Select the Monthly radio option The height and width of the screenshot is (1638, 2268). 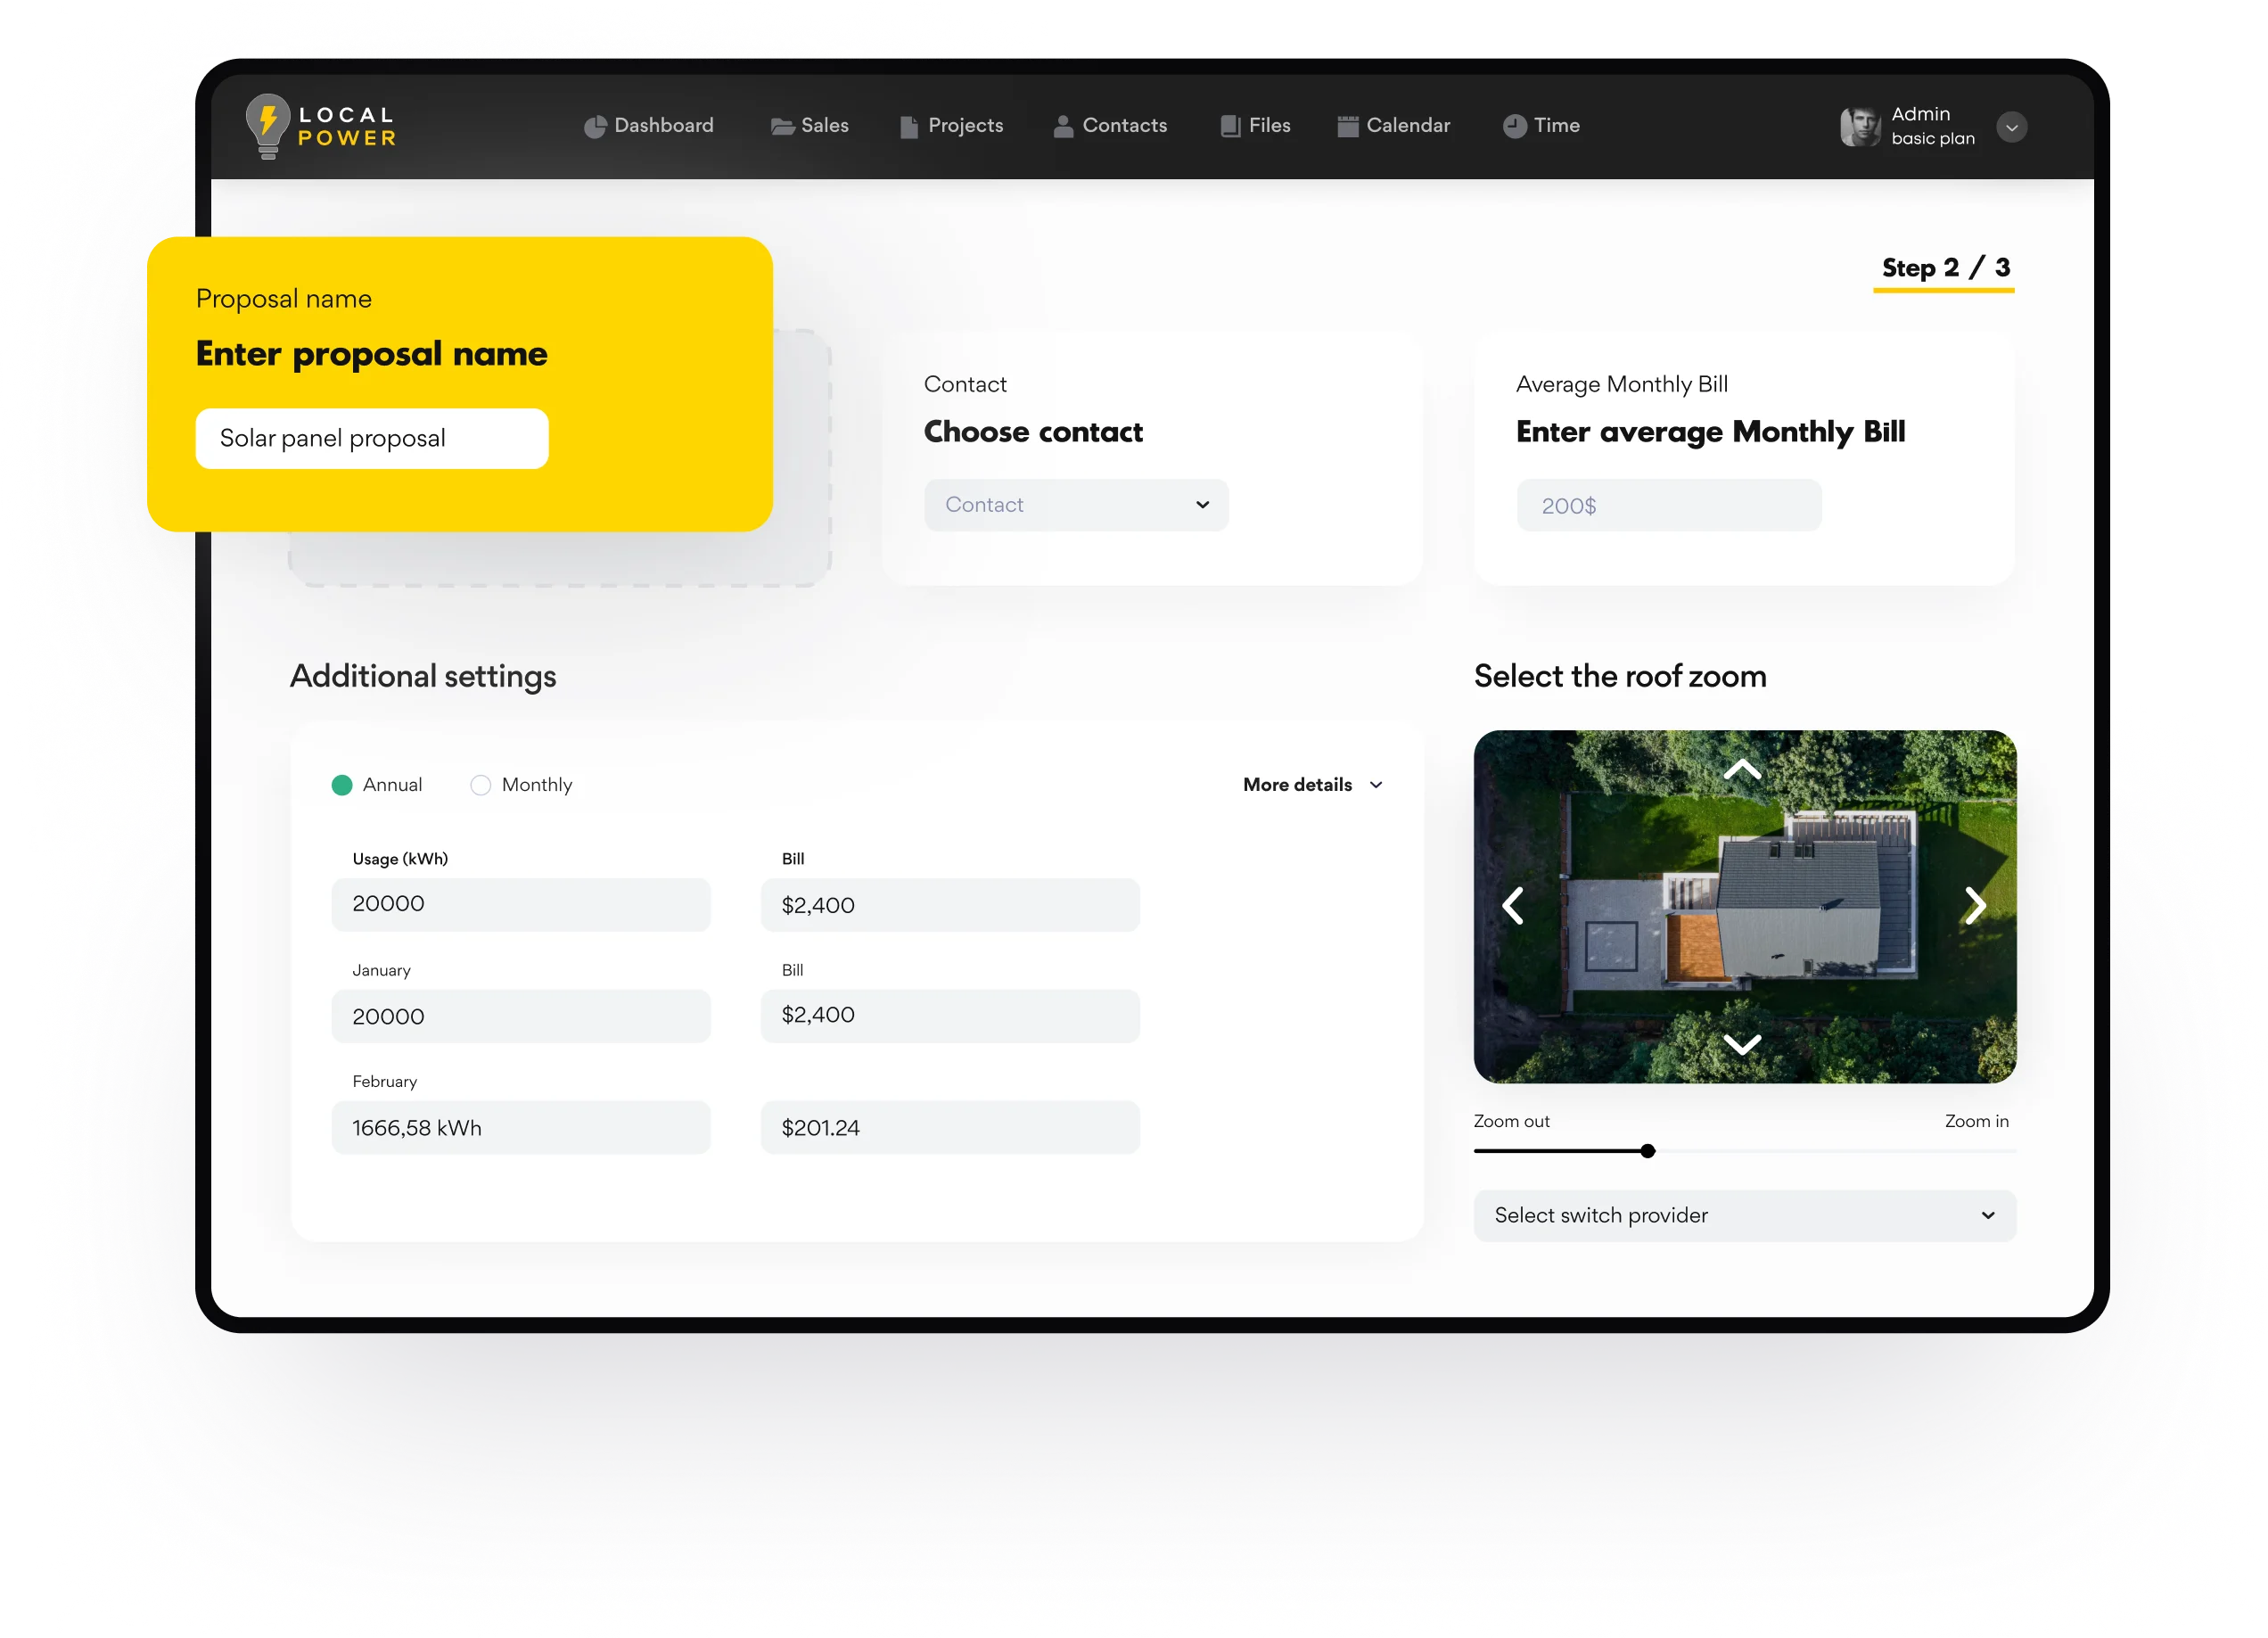(x=481, y=785)
